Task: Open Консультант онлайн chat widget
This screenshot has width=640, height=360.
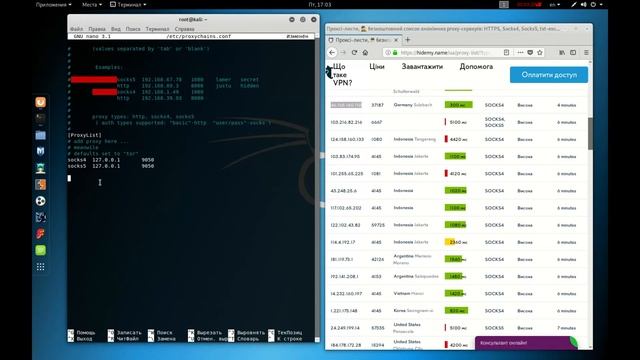Action: (x=527, y=343)
